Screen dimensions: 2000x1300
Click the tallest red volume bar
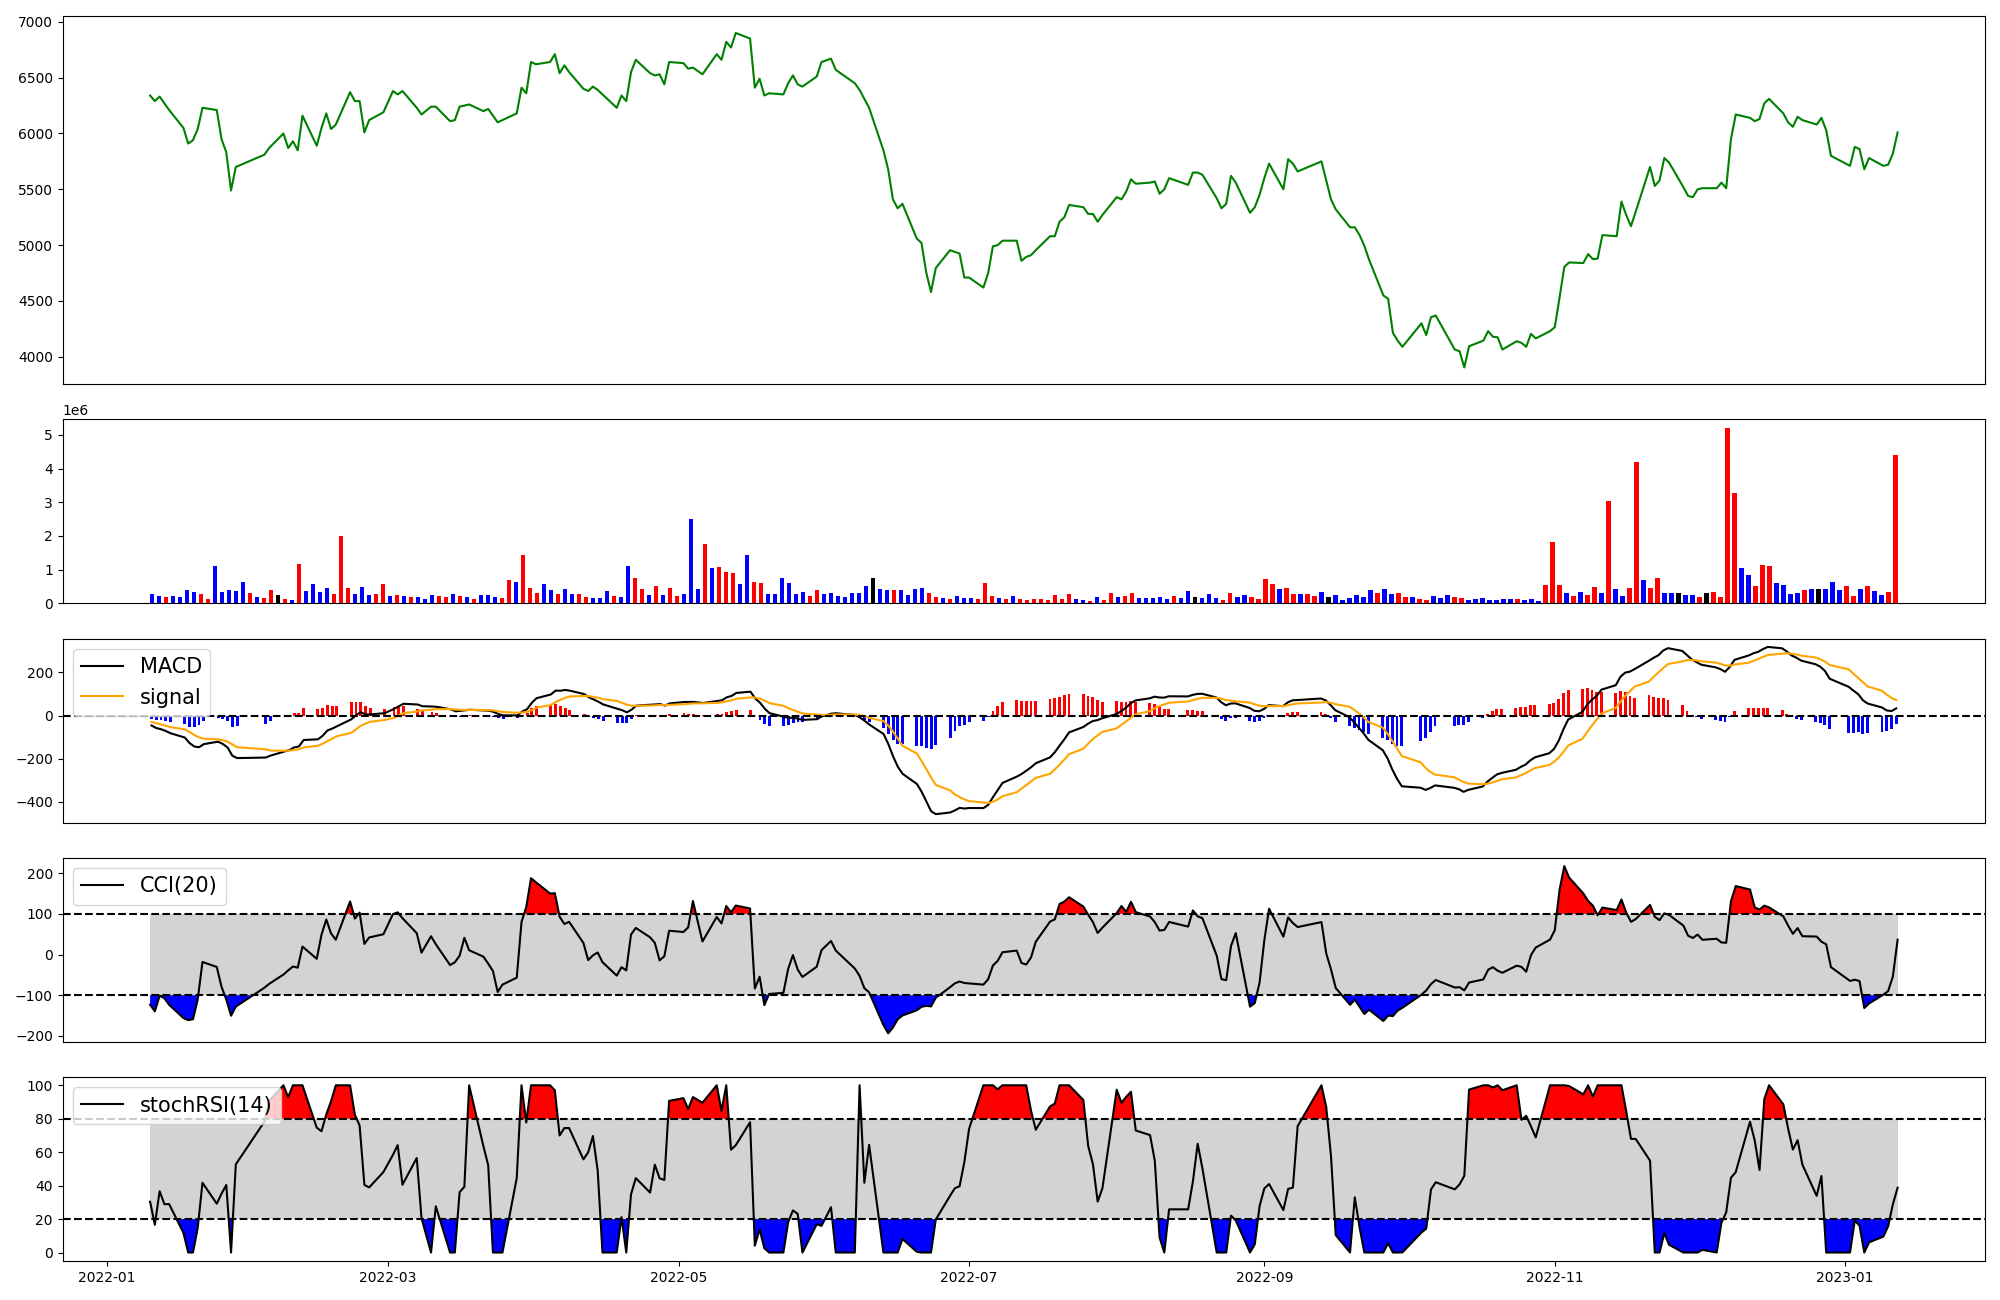[x=1727, y=515]
